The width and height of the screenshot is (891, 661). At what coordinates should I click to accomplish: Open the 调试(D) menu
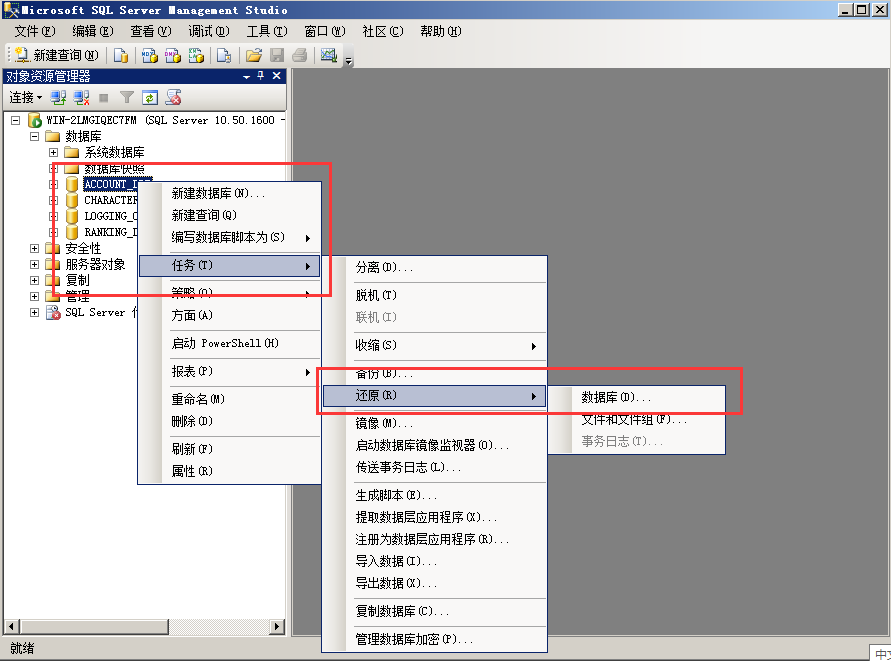(x=209, y=31)
